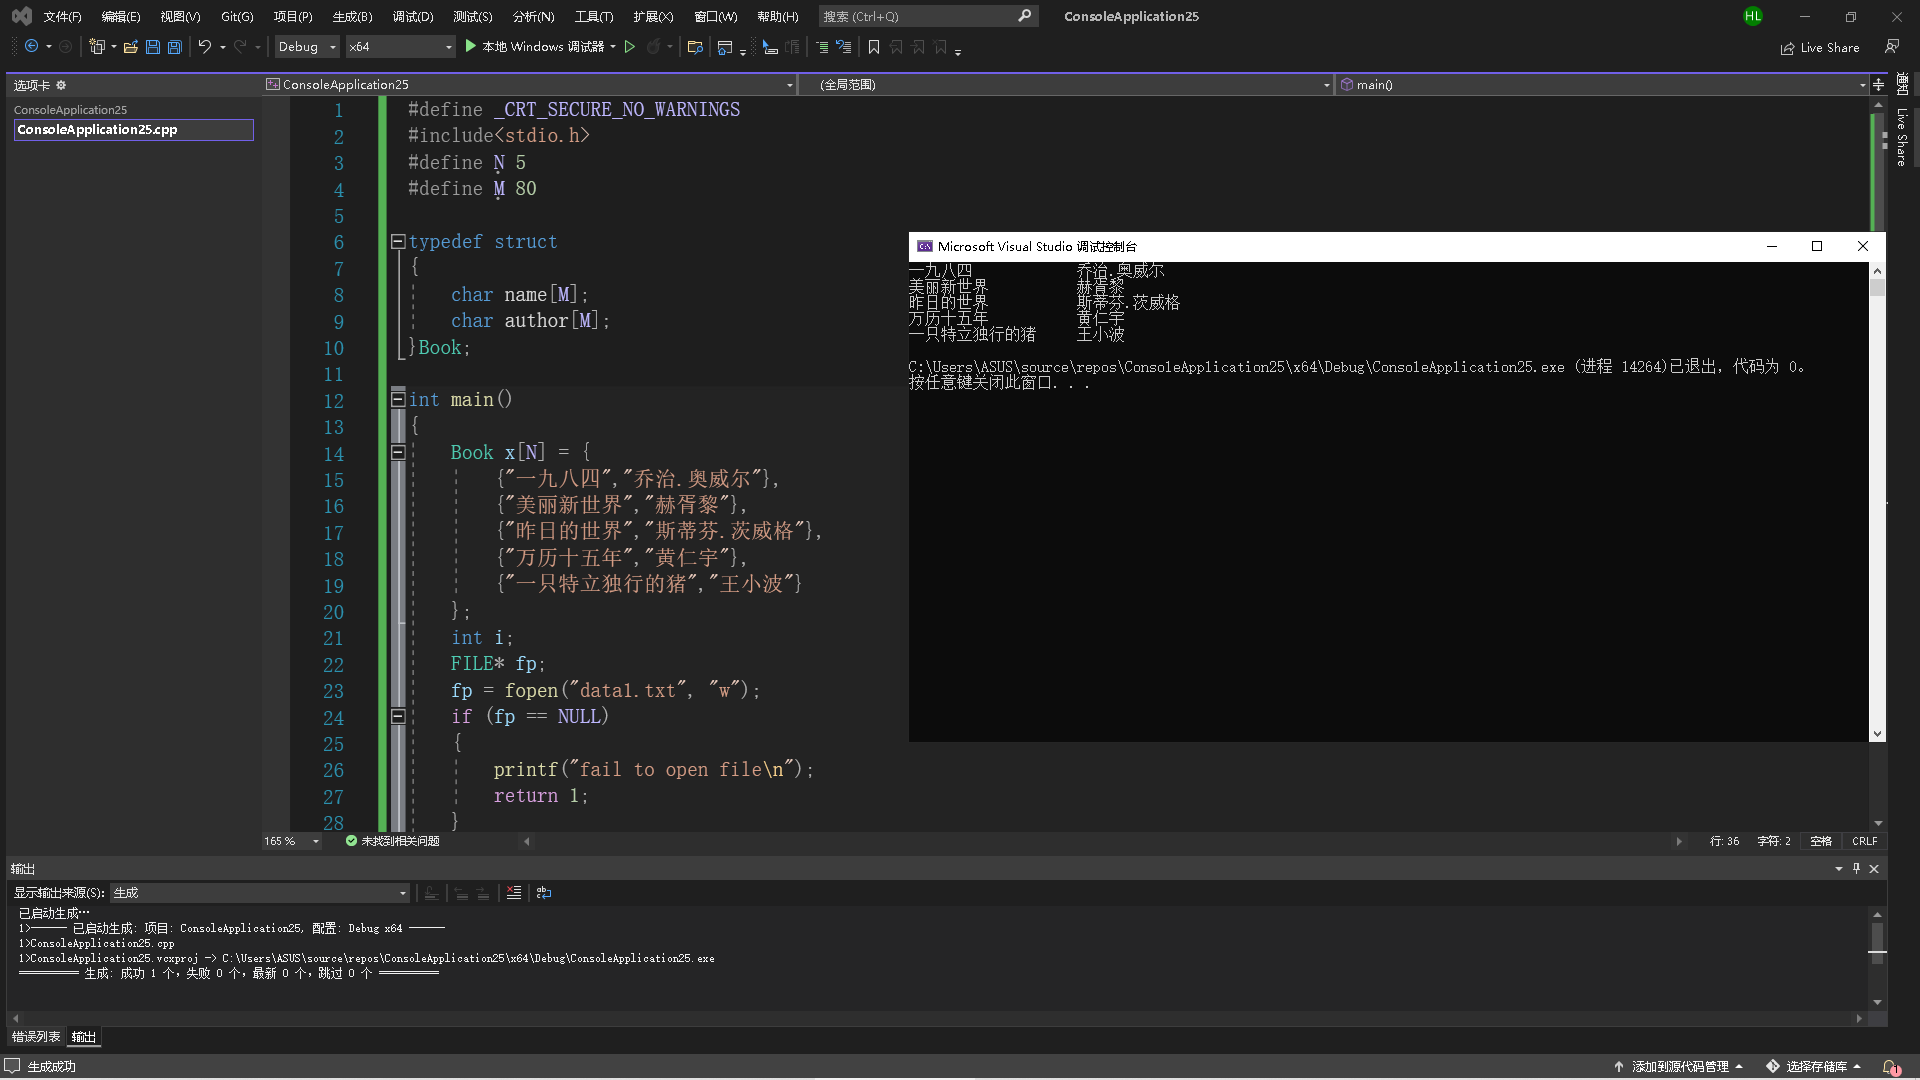Image resolution: width=1920 pixels, height=1080 pixels.
Task: Click the tab options gear icon
Action: point(61,85)
